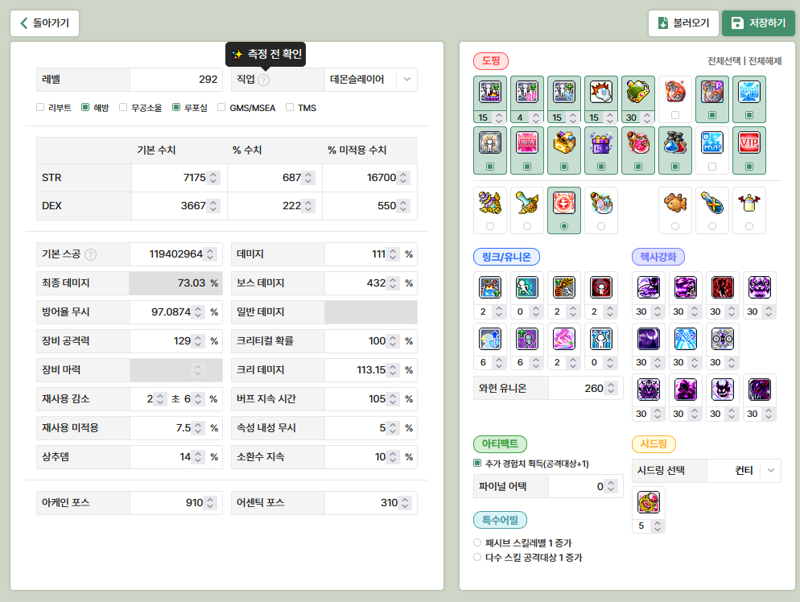This screenshot has width=800, height=602.
Task: Click the 아티팩트 section label
Action: click(500, 444)
